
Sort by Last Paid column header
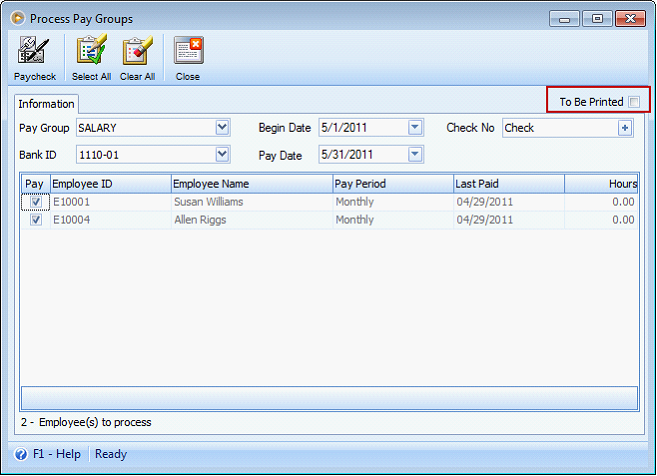(509, 184)
